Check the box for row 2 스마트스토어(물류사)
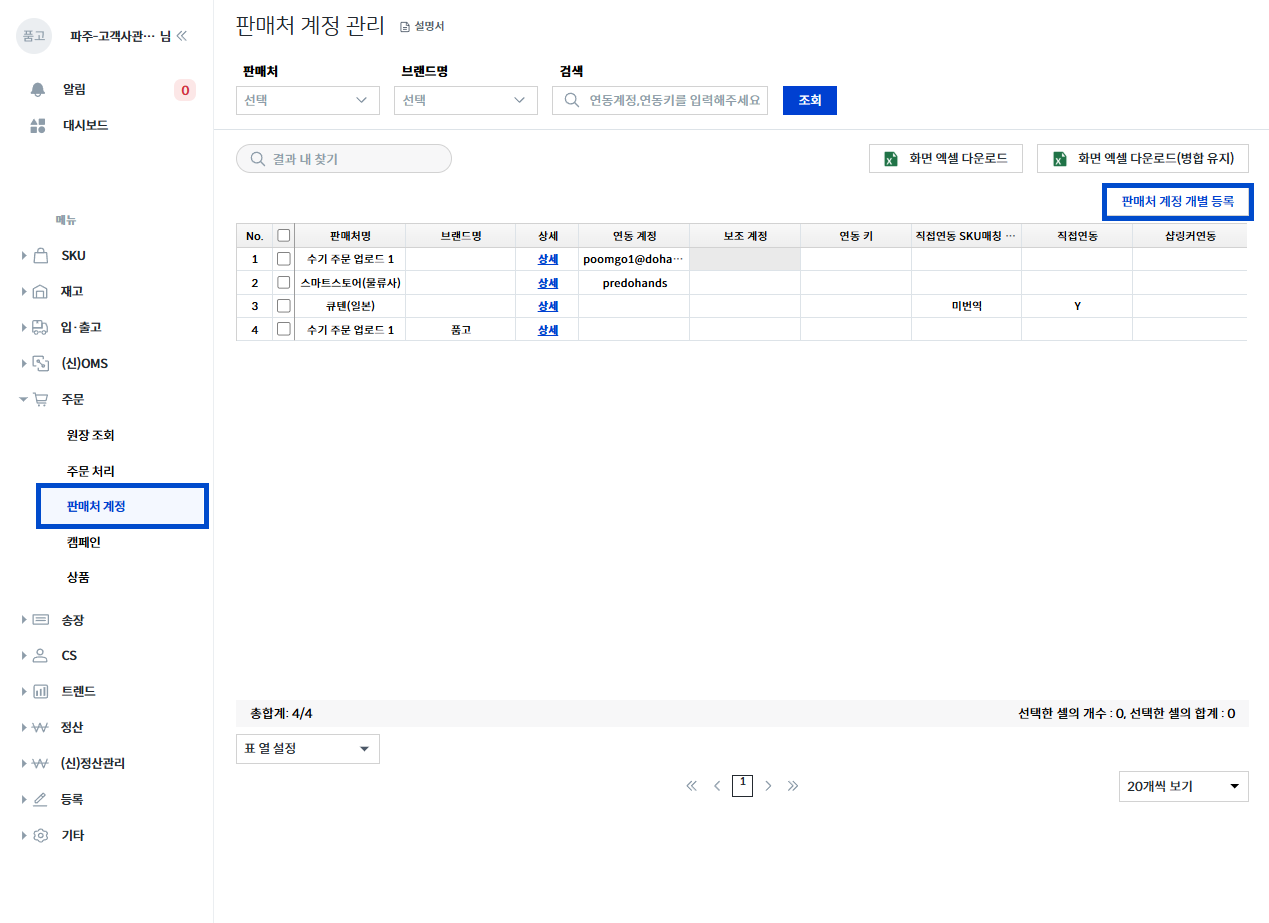The width and height of the screenshot is (1269, 923). point(284,283)
